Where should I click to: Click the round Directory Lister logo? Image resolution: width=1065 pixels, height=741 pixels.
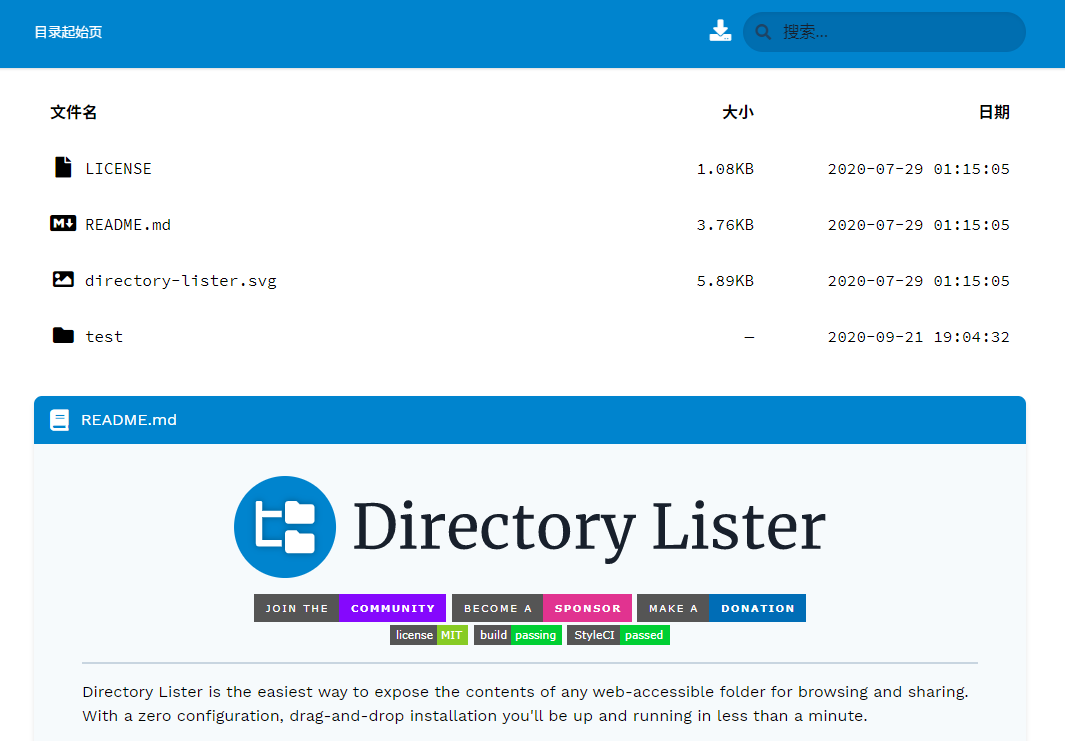click(x=285, y=527)
